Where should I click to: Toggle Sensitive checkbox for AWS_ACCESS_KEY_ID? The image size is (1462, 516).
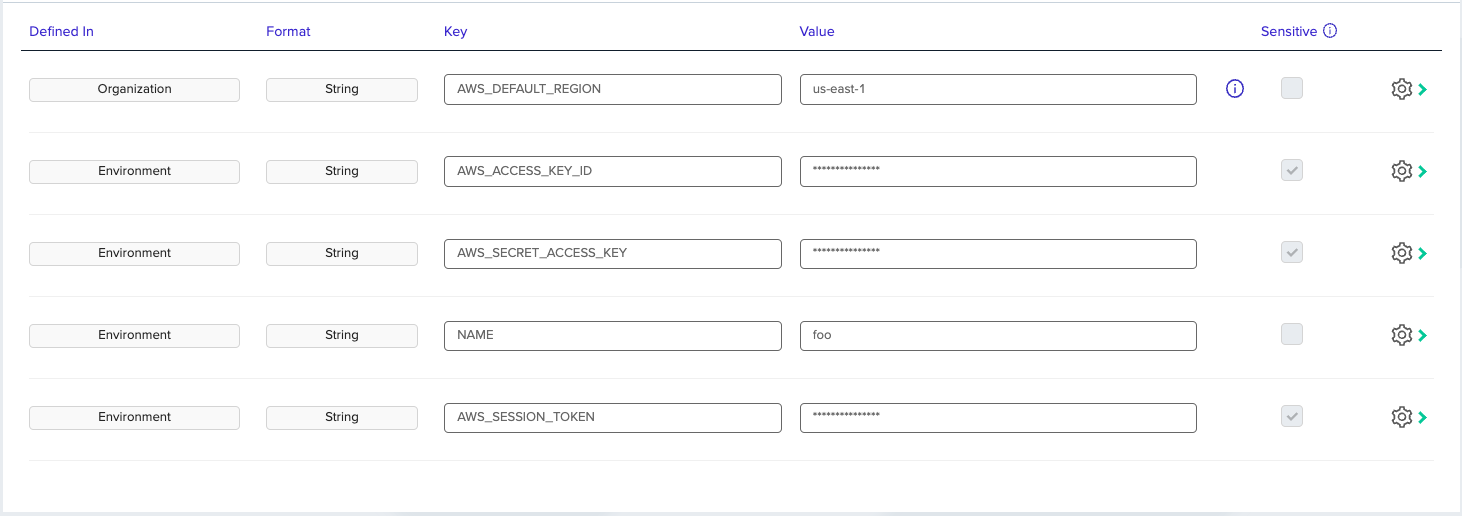[1292, 170]
